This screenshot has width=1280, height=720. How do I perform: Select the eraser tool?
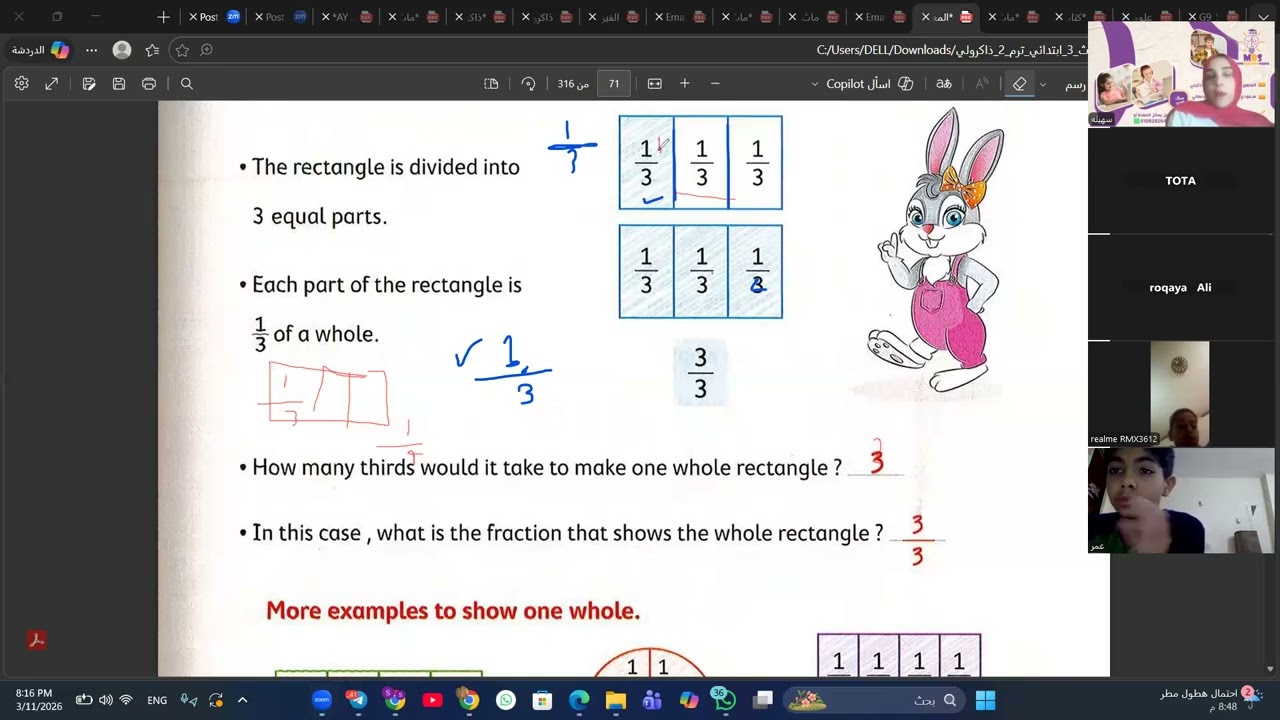1019,84
